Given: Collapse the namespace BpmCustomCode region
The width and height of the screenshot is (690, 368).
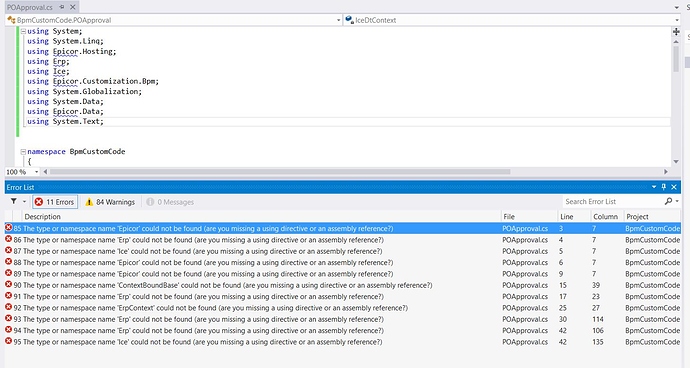Looking at the screenshot, I should click(x=23, y=151).
